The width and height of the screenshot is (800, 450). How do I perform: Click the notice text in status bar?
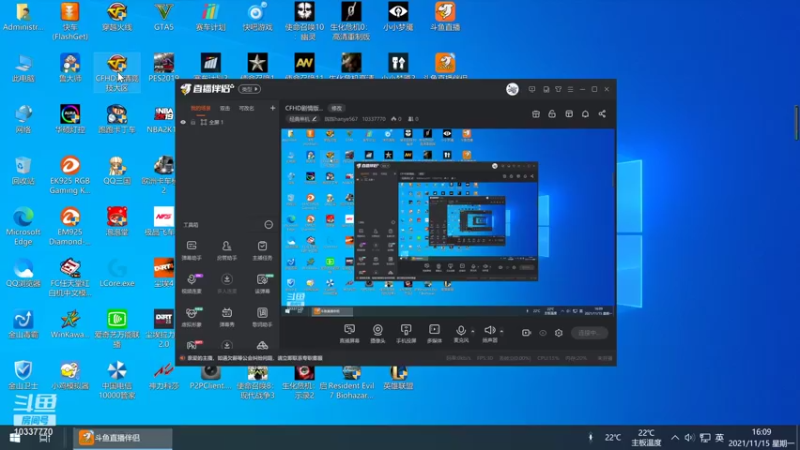(255, 358)
